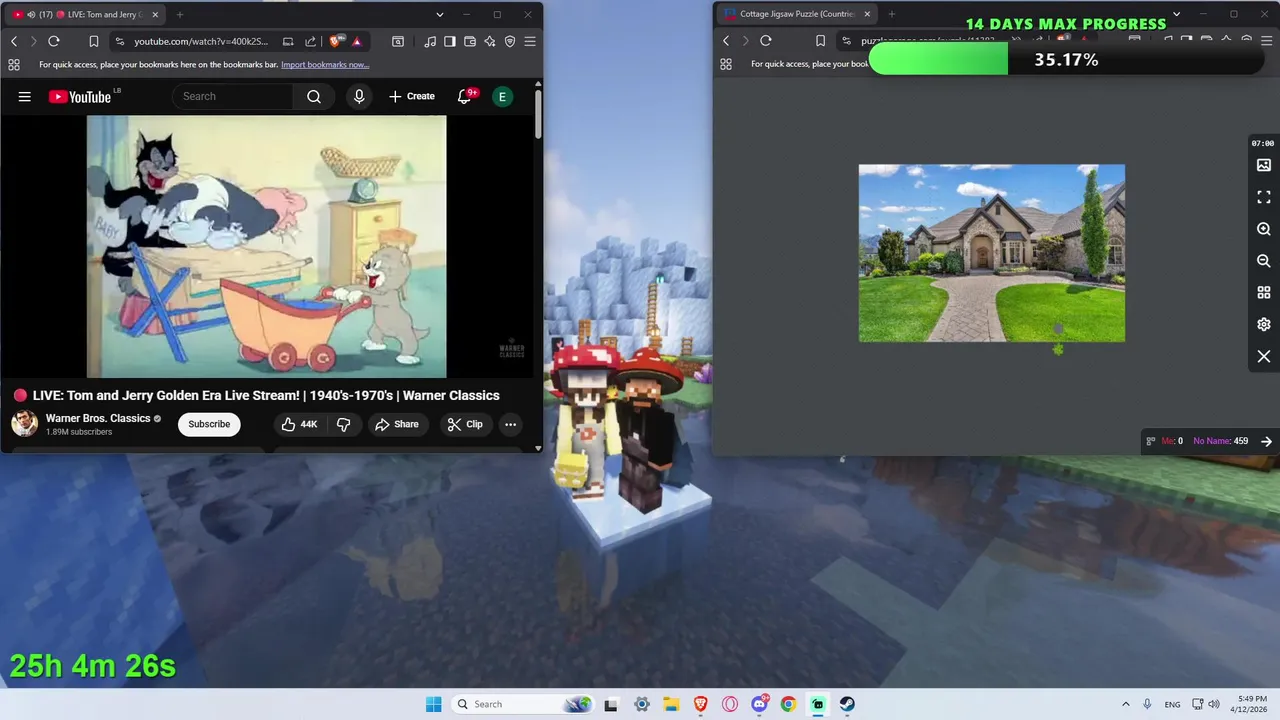
Task: Toggle the Brave sidebar panel
Action: click(450, 41)
